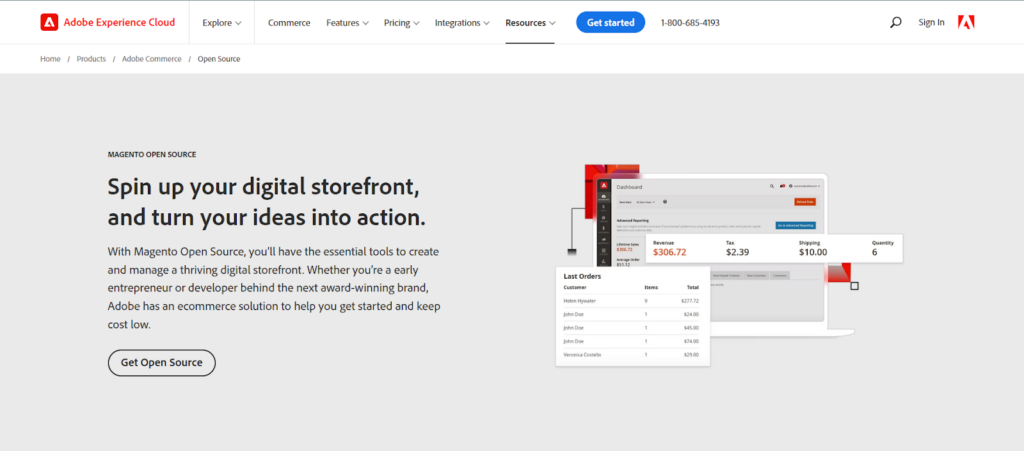The image size is (1024, 451).
Task: Click the Dashboard title in illustration
Action: click(x=629, y=187)
